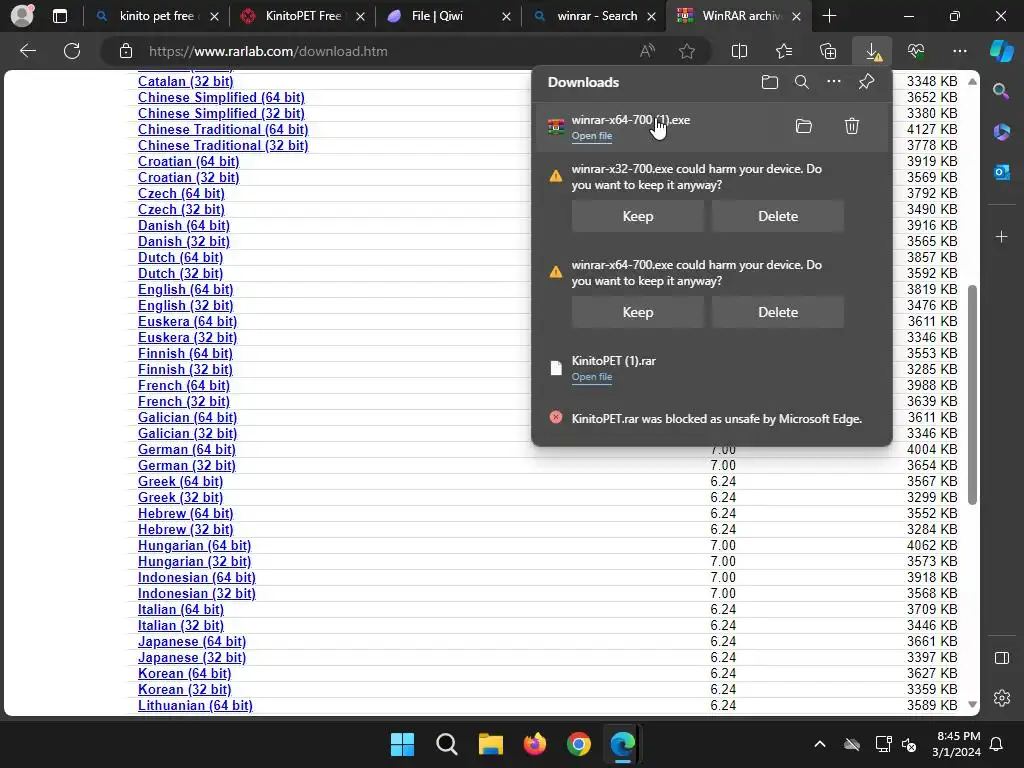The width and height of the screenshot is (1024, 768).
Task: Open File Explorer from taskbar
Action: pyautogui.click(x=490, y=744)
